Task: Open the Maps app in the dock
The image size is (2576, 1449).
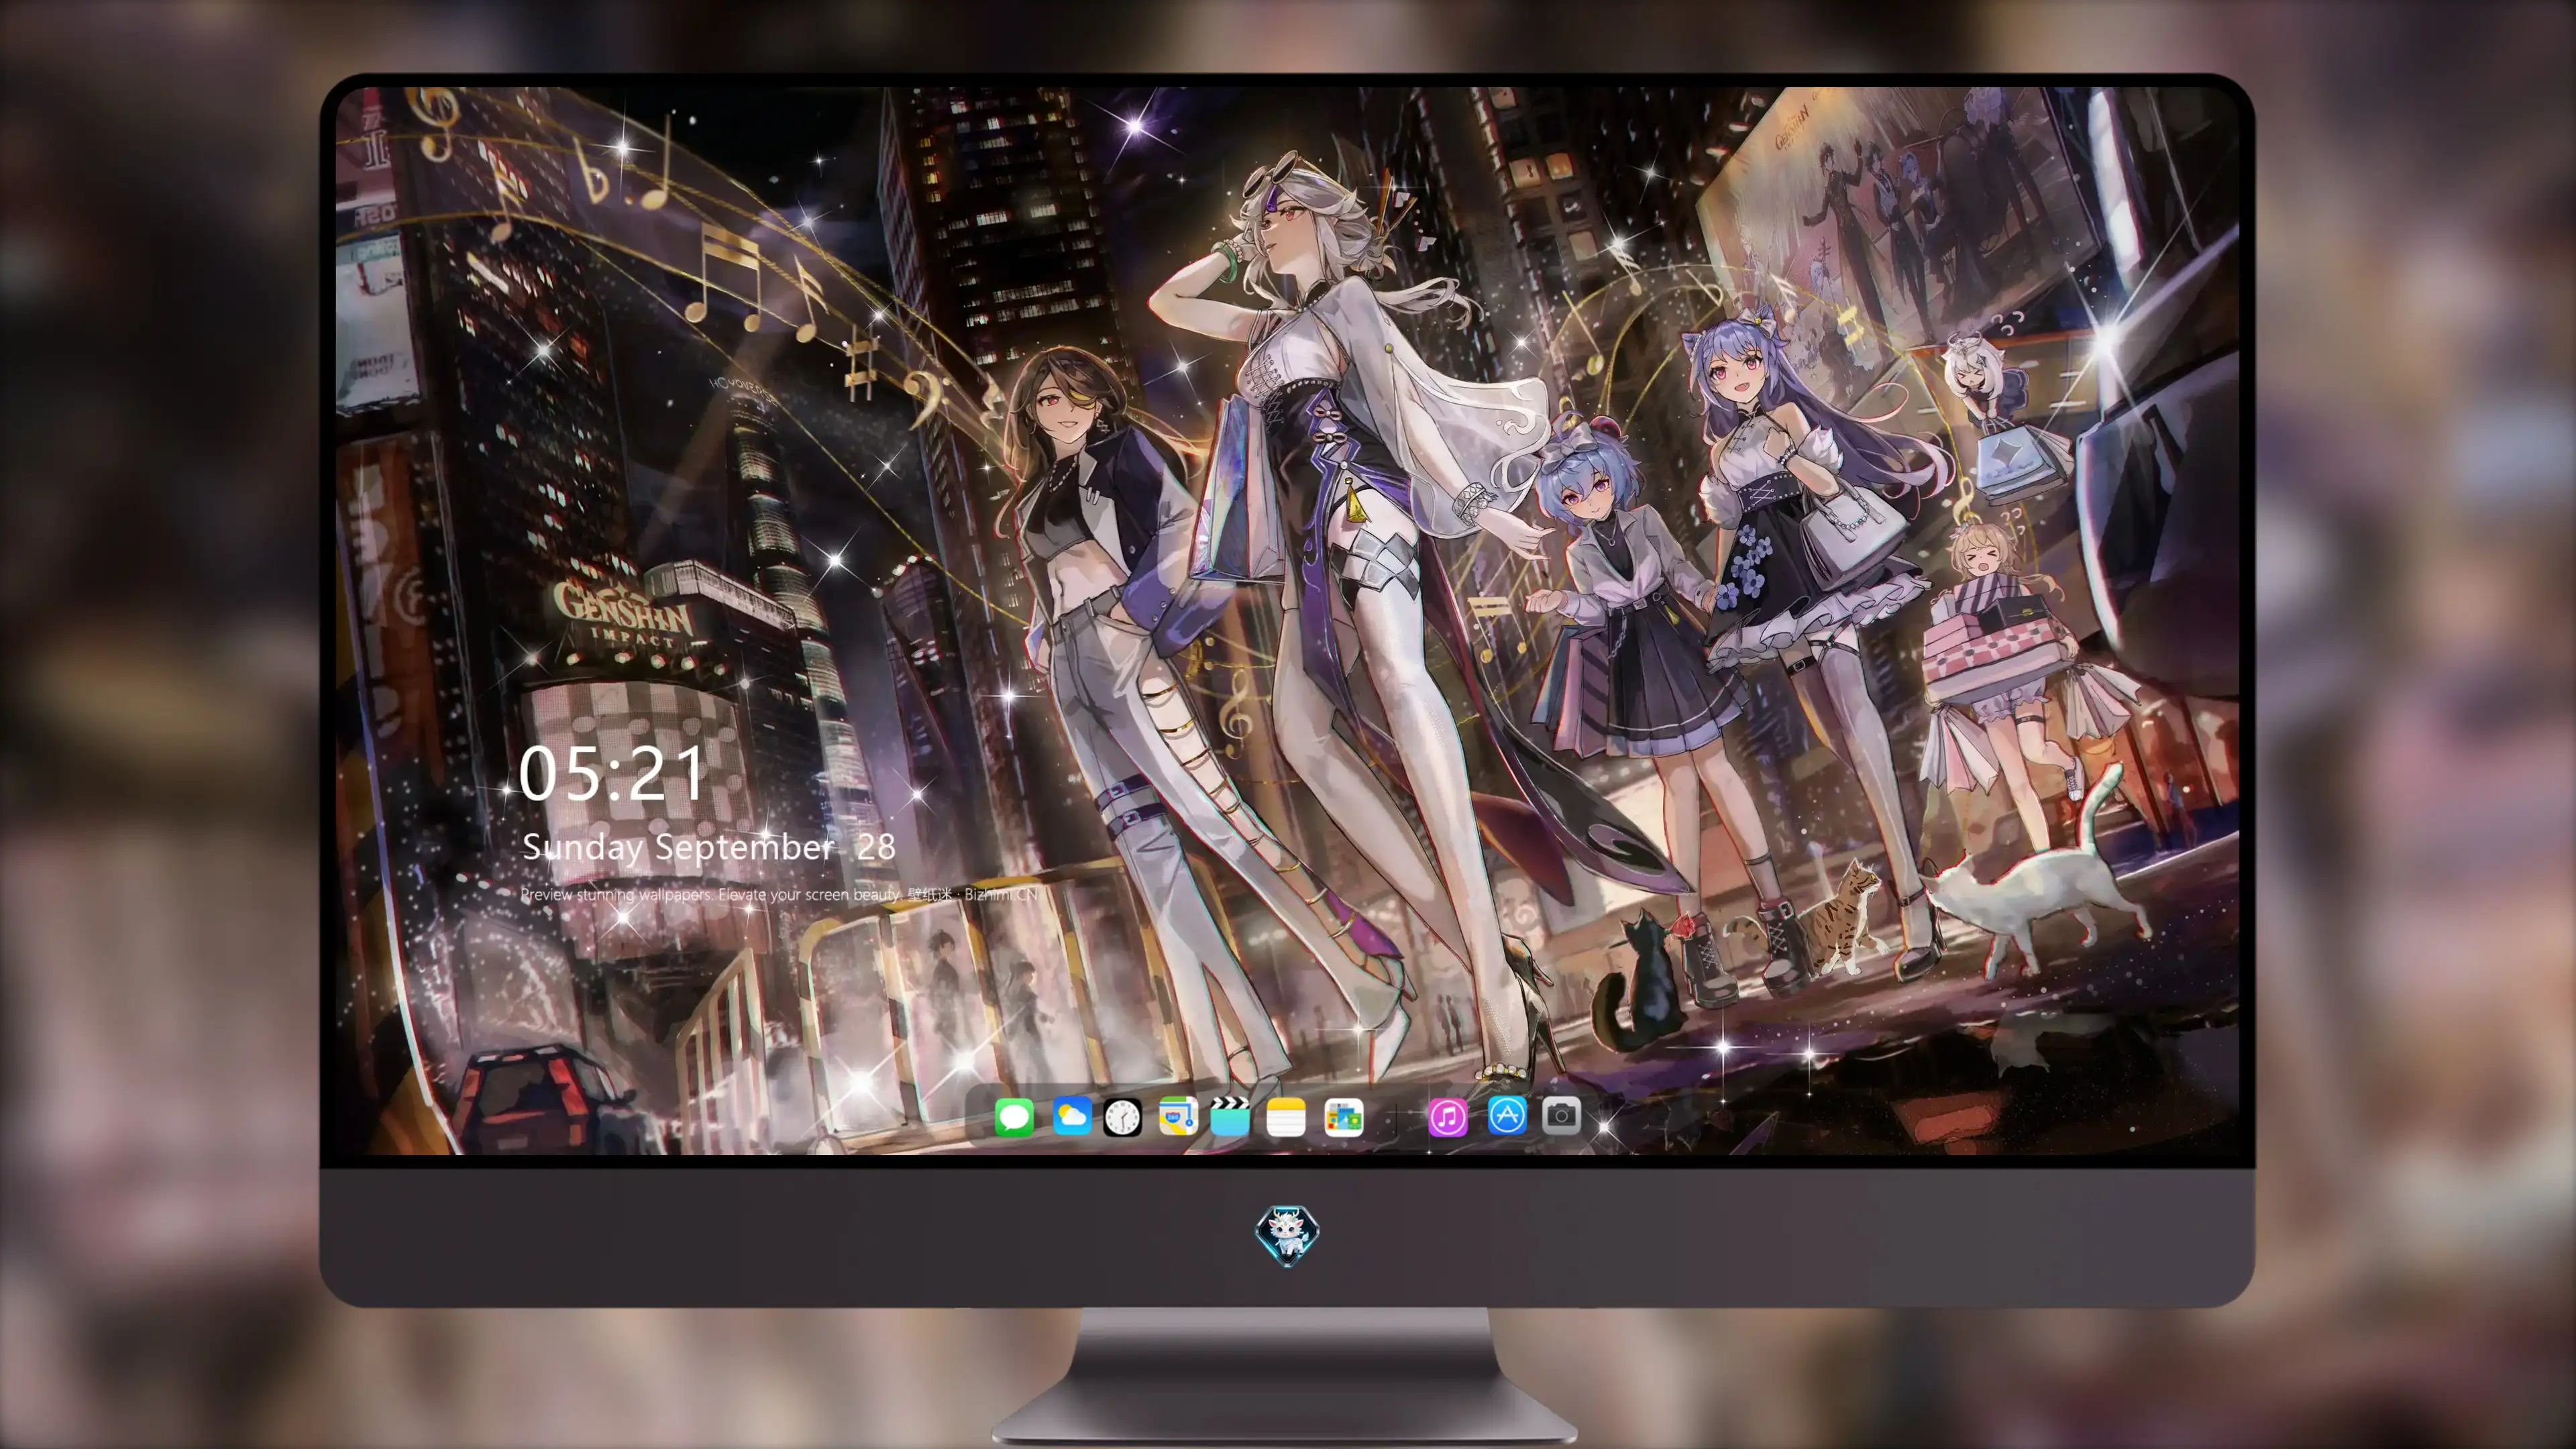Action: 1178,1116
